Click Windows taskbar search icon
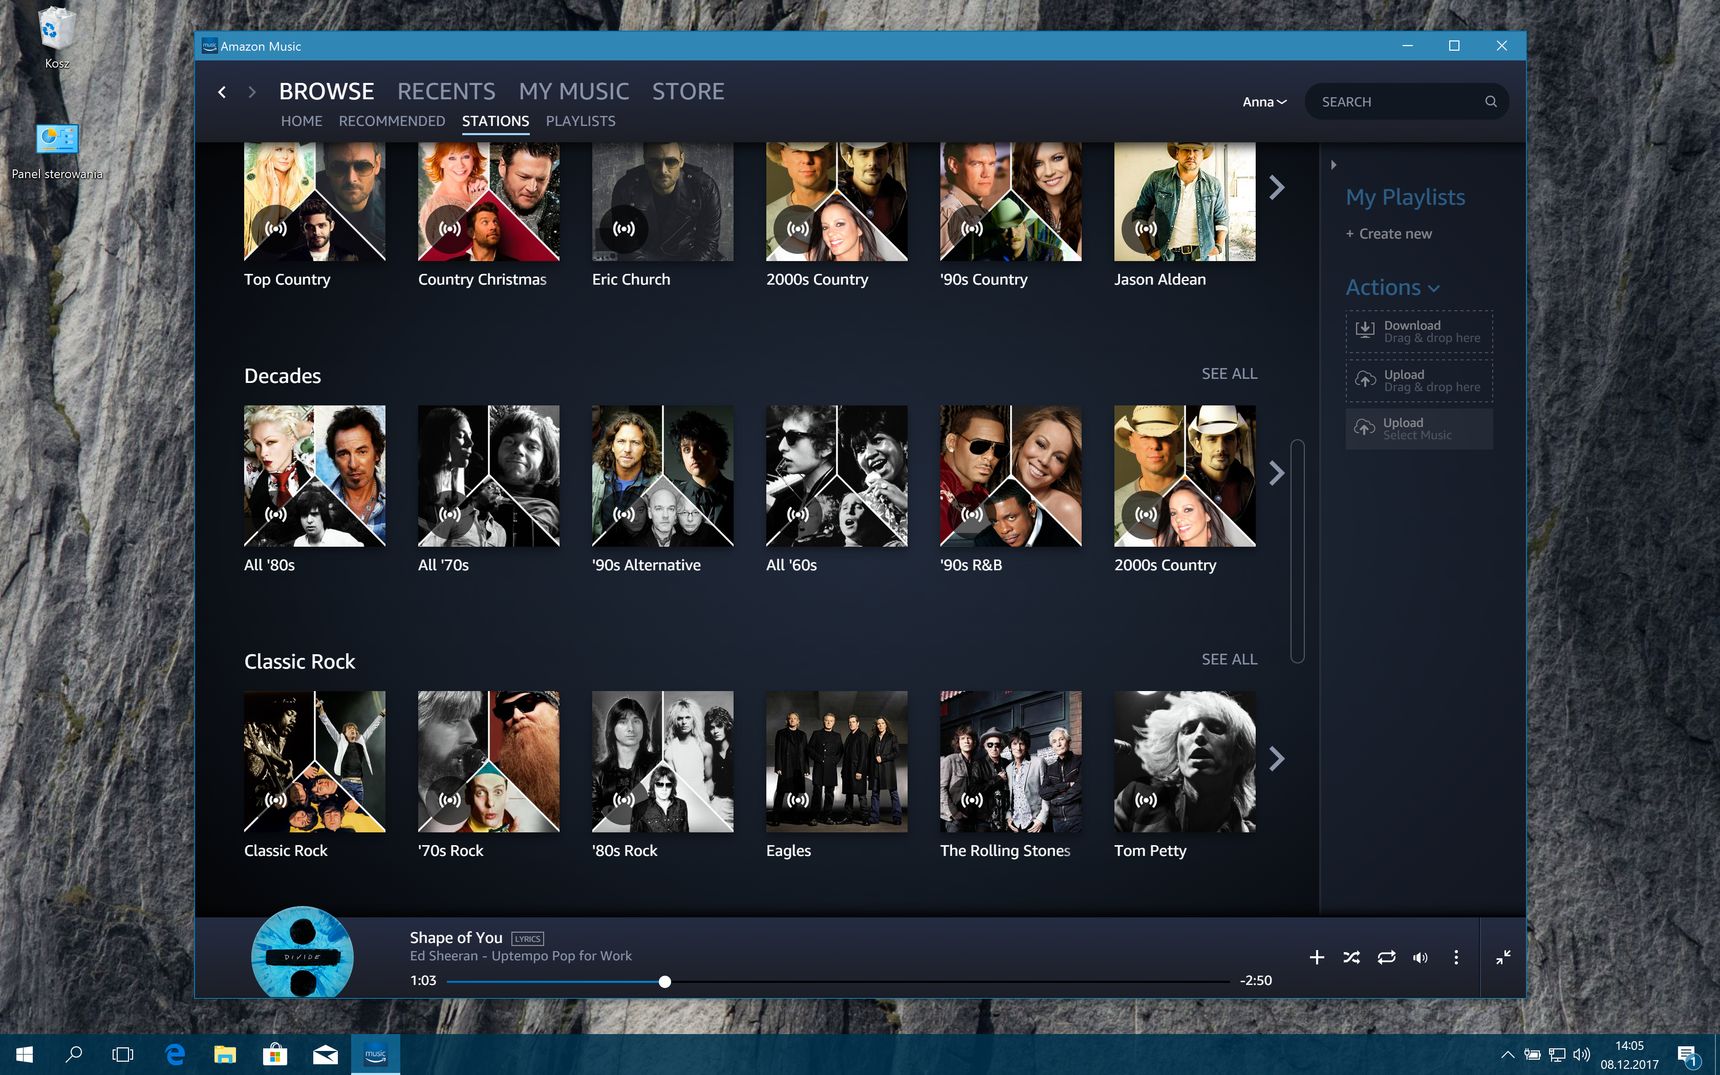 [x=74, y=1055]
